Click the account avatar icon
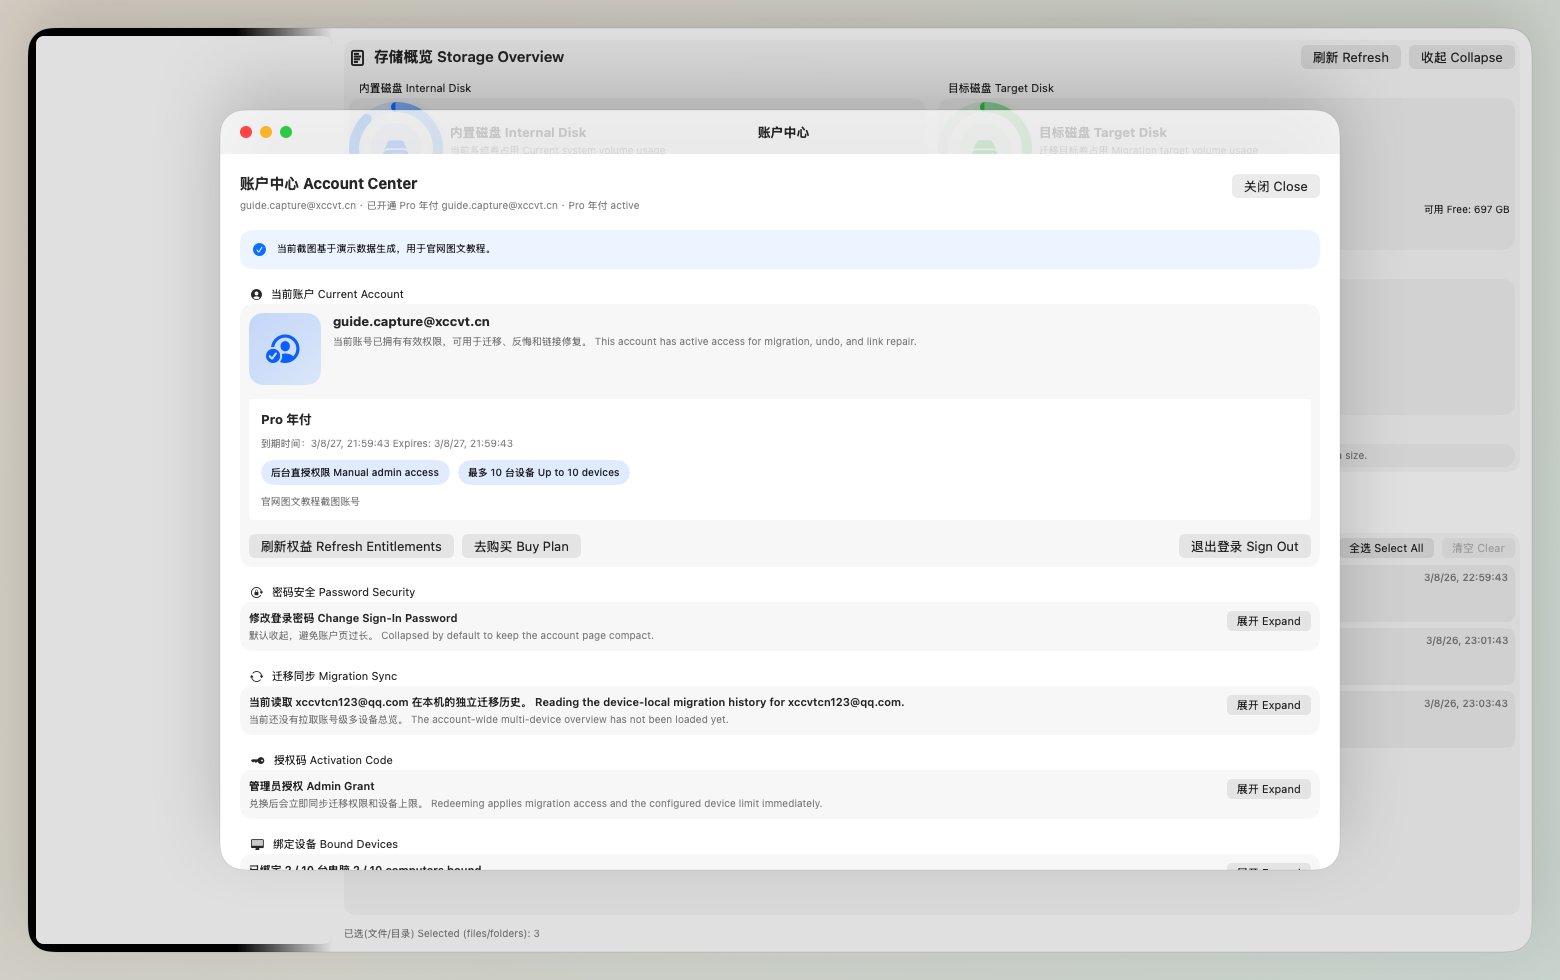 point(284,349)
